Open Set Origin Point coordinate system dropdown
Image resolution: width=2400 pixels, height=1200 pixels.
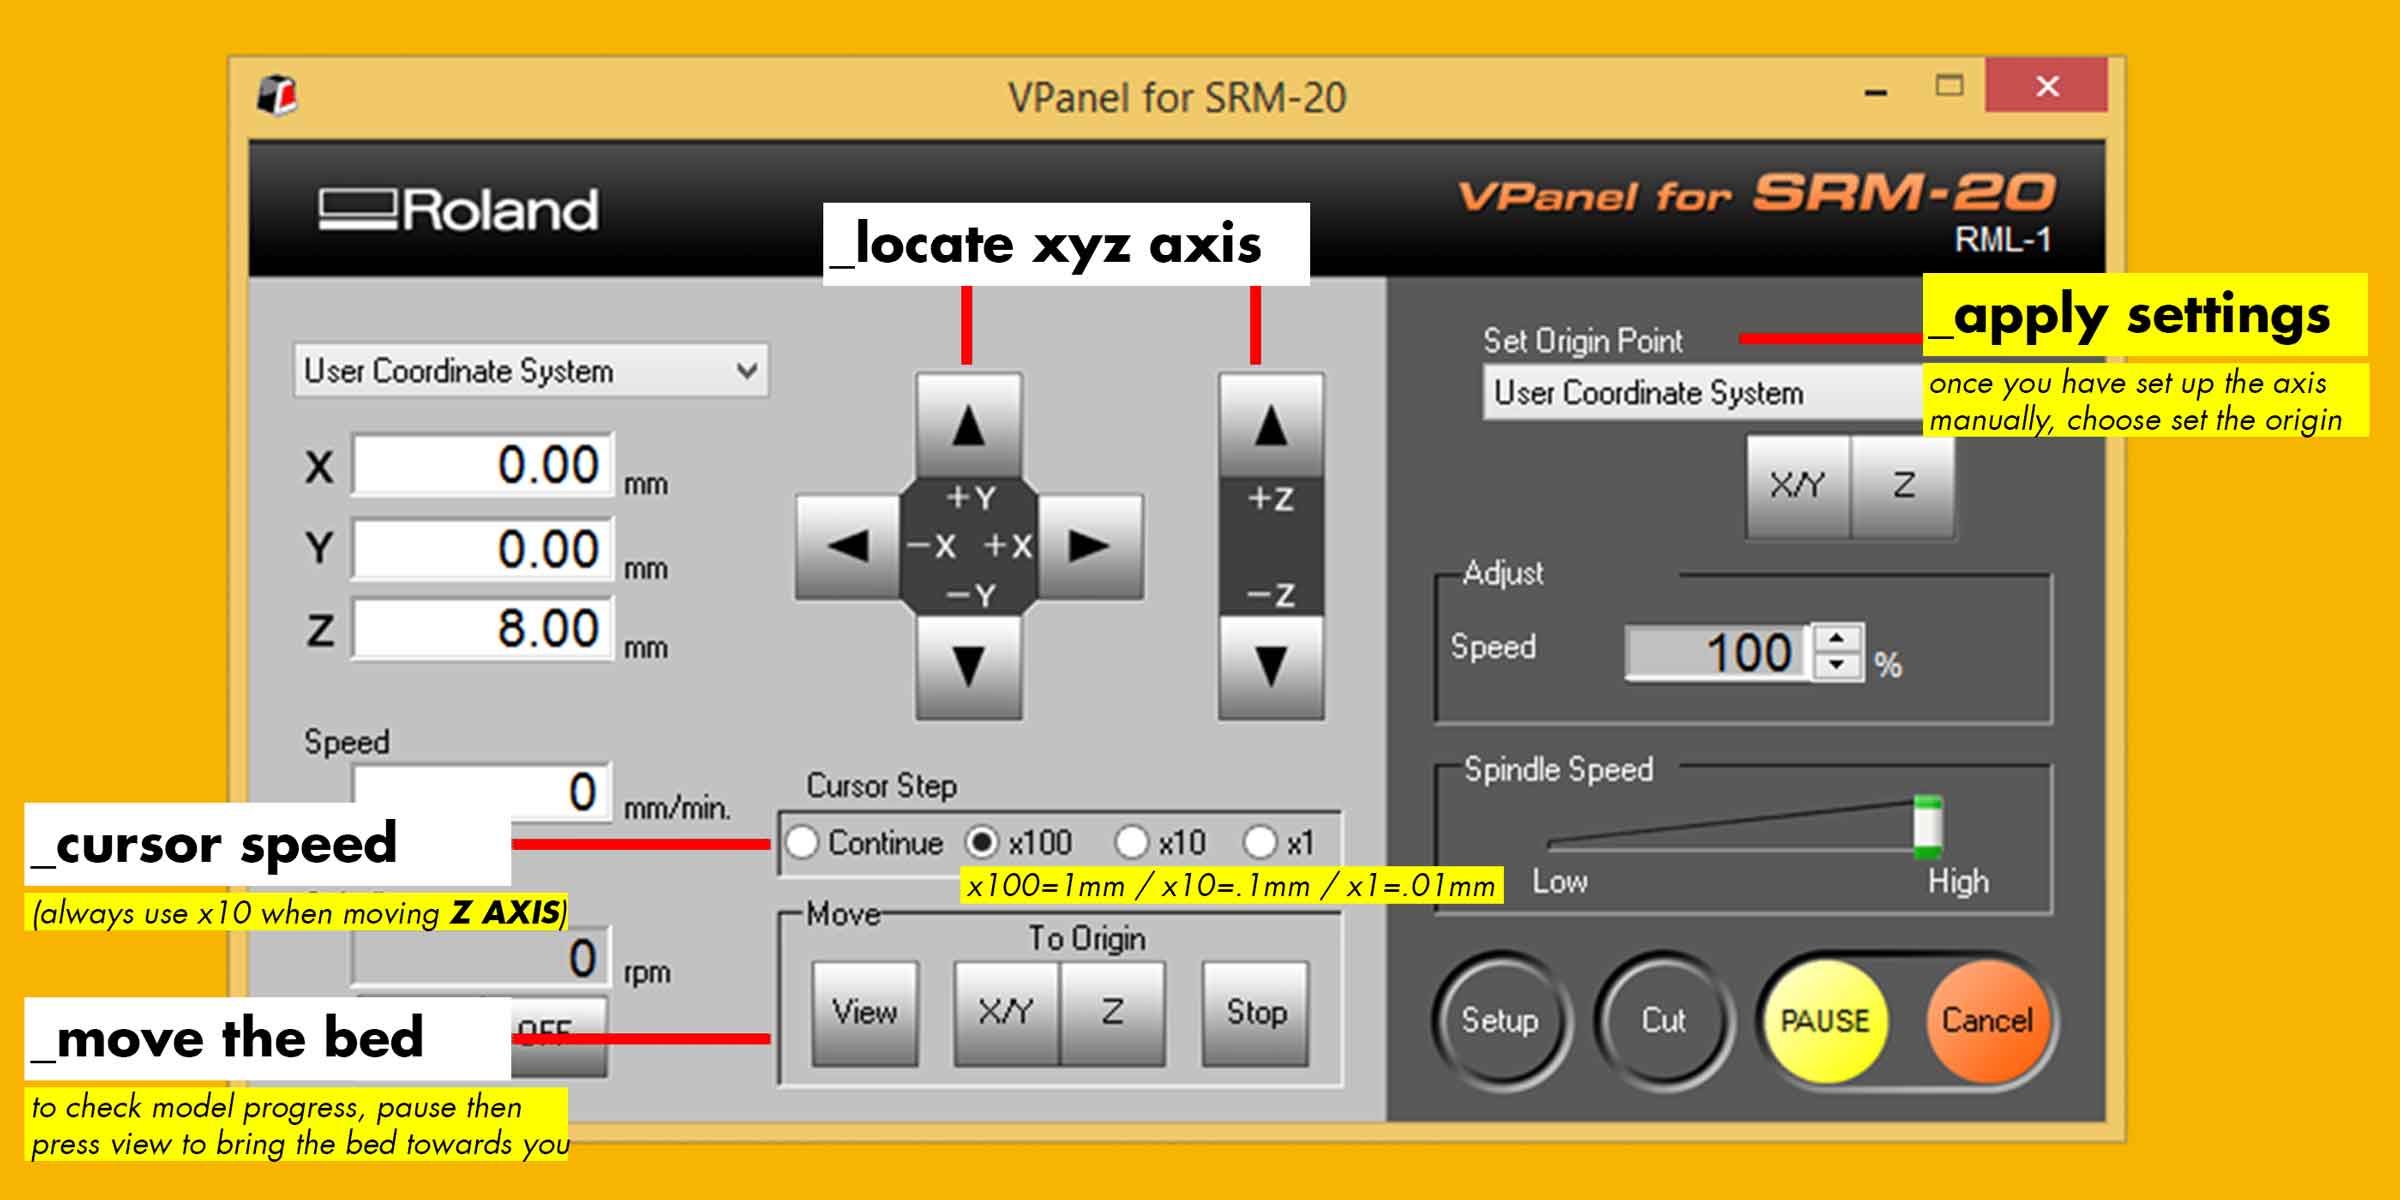point(1700,392)
